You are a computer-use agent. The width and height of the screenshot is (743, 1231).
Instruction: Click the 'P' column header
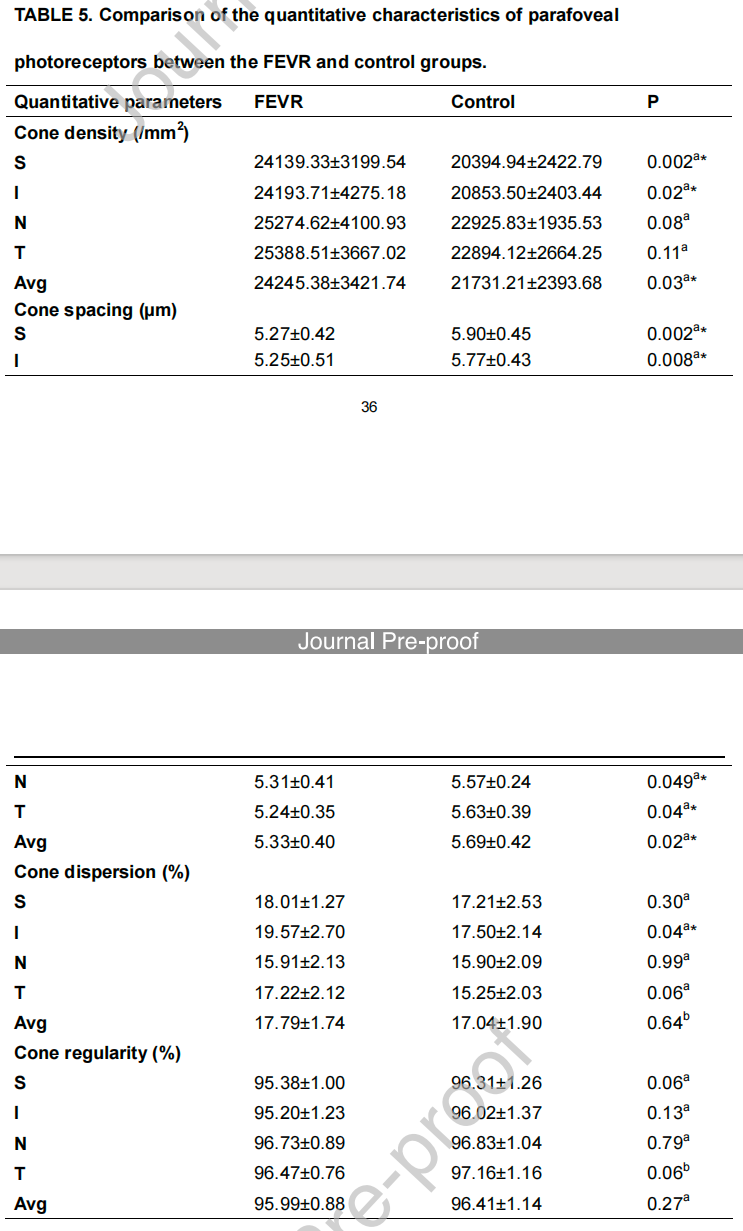point(653,102)
